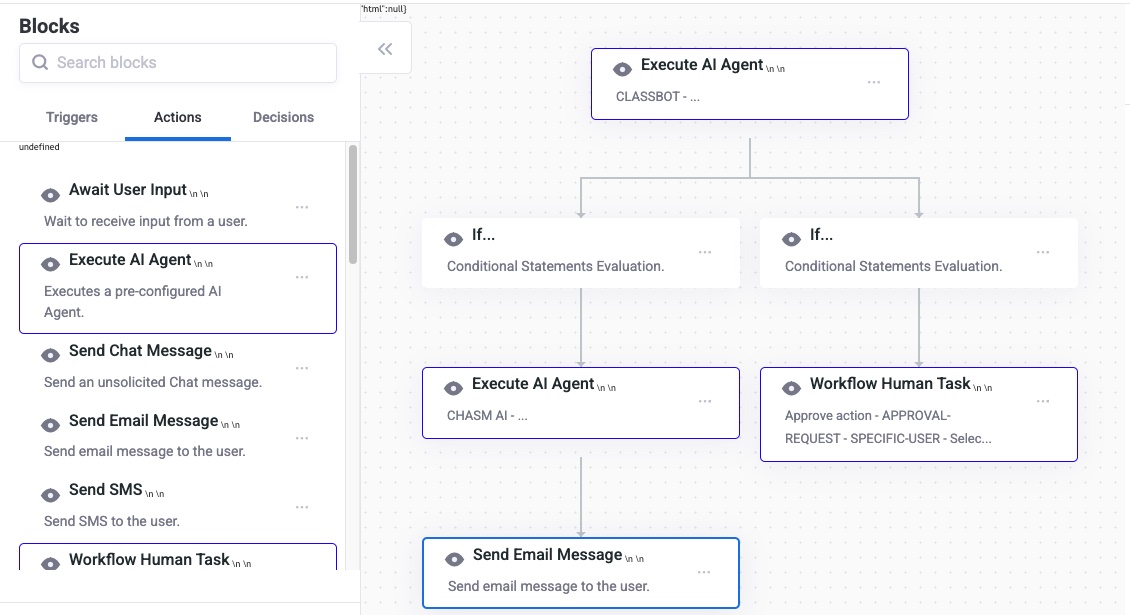The width and height of the screenshot is (1130, 615).
Task: Select the Actions tab
Action: (177, 118)
